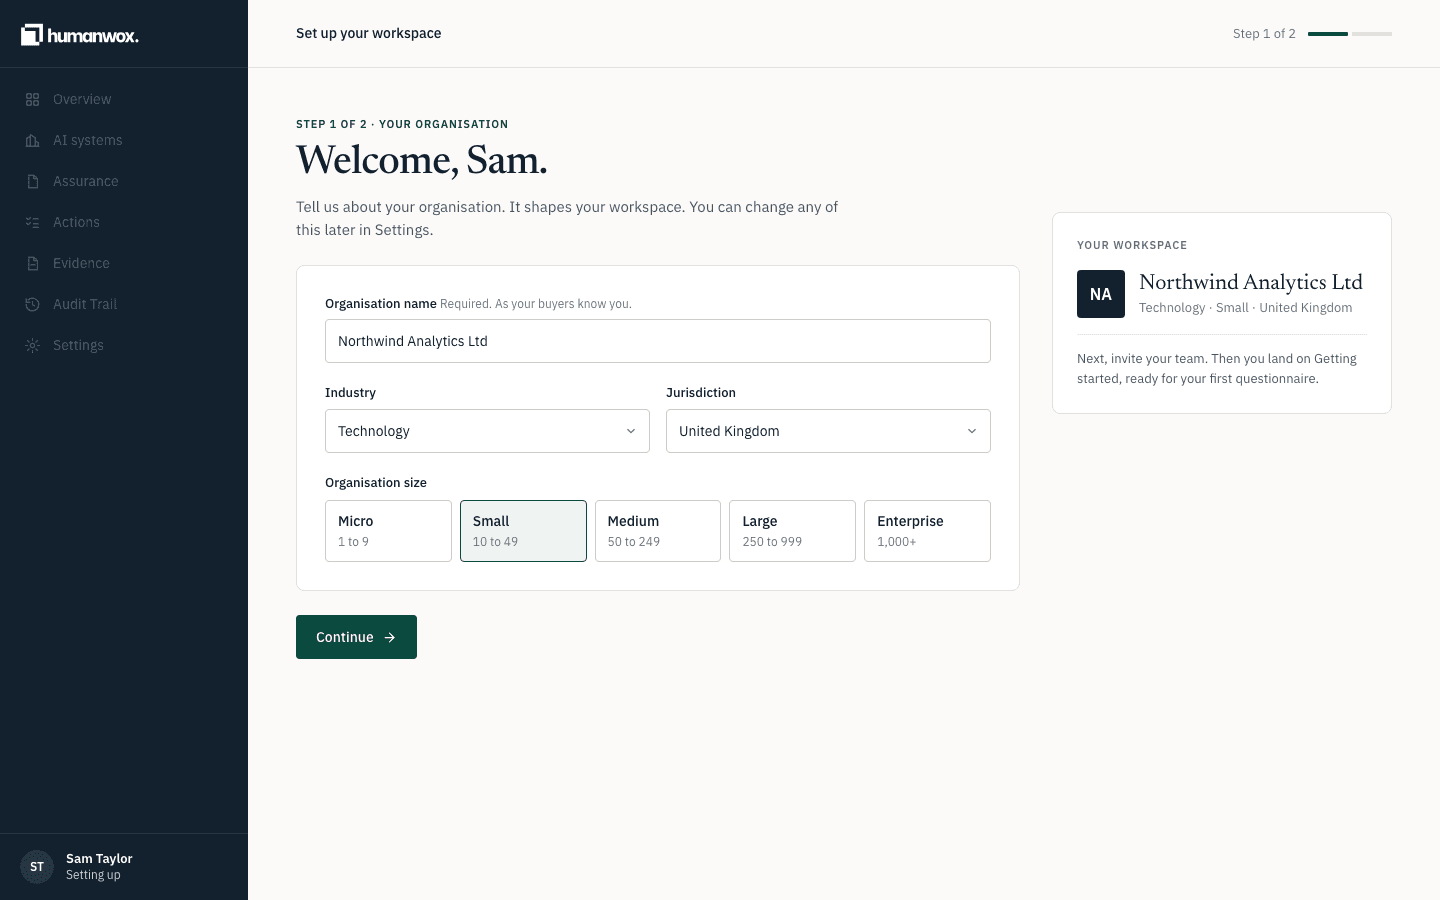Click the Audit Trail history icon
Screen dimensions: 1440x900
tap(32, 304)
